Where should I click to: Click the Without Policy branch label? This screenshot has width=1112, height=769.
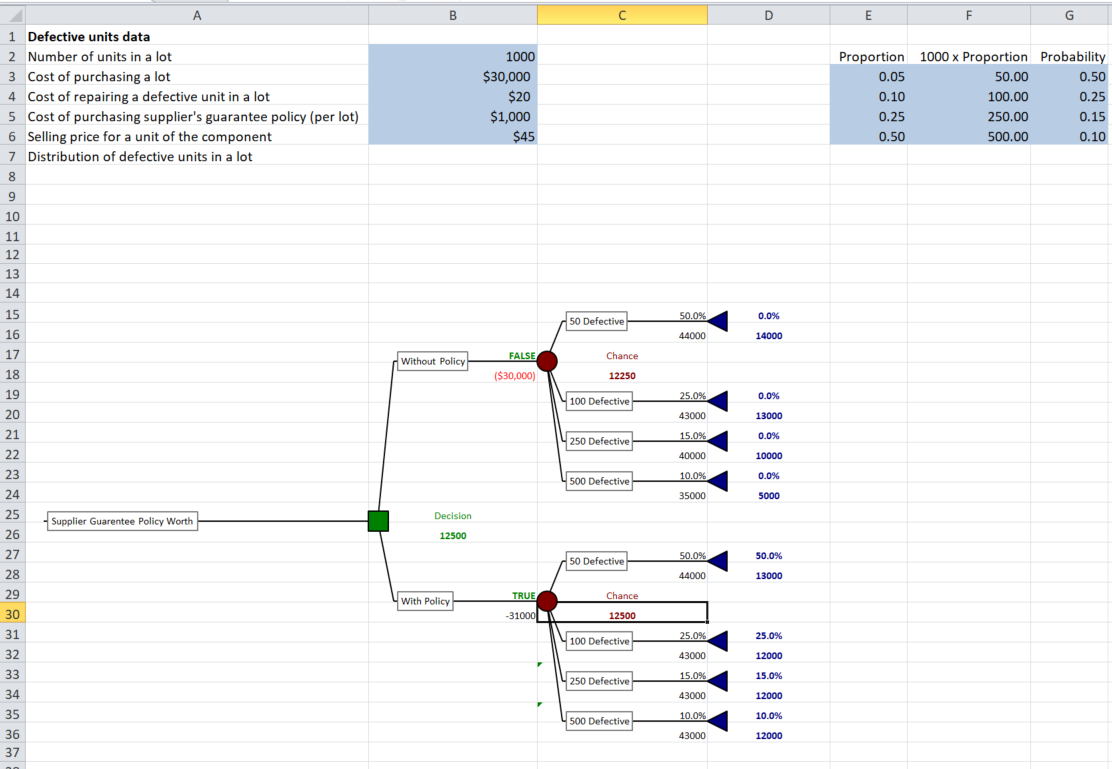point(433,361)
